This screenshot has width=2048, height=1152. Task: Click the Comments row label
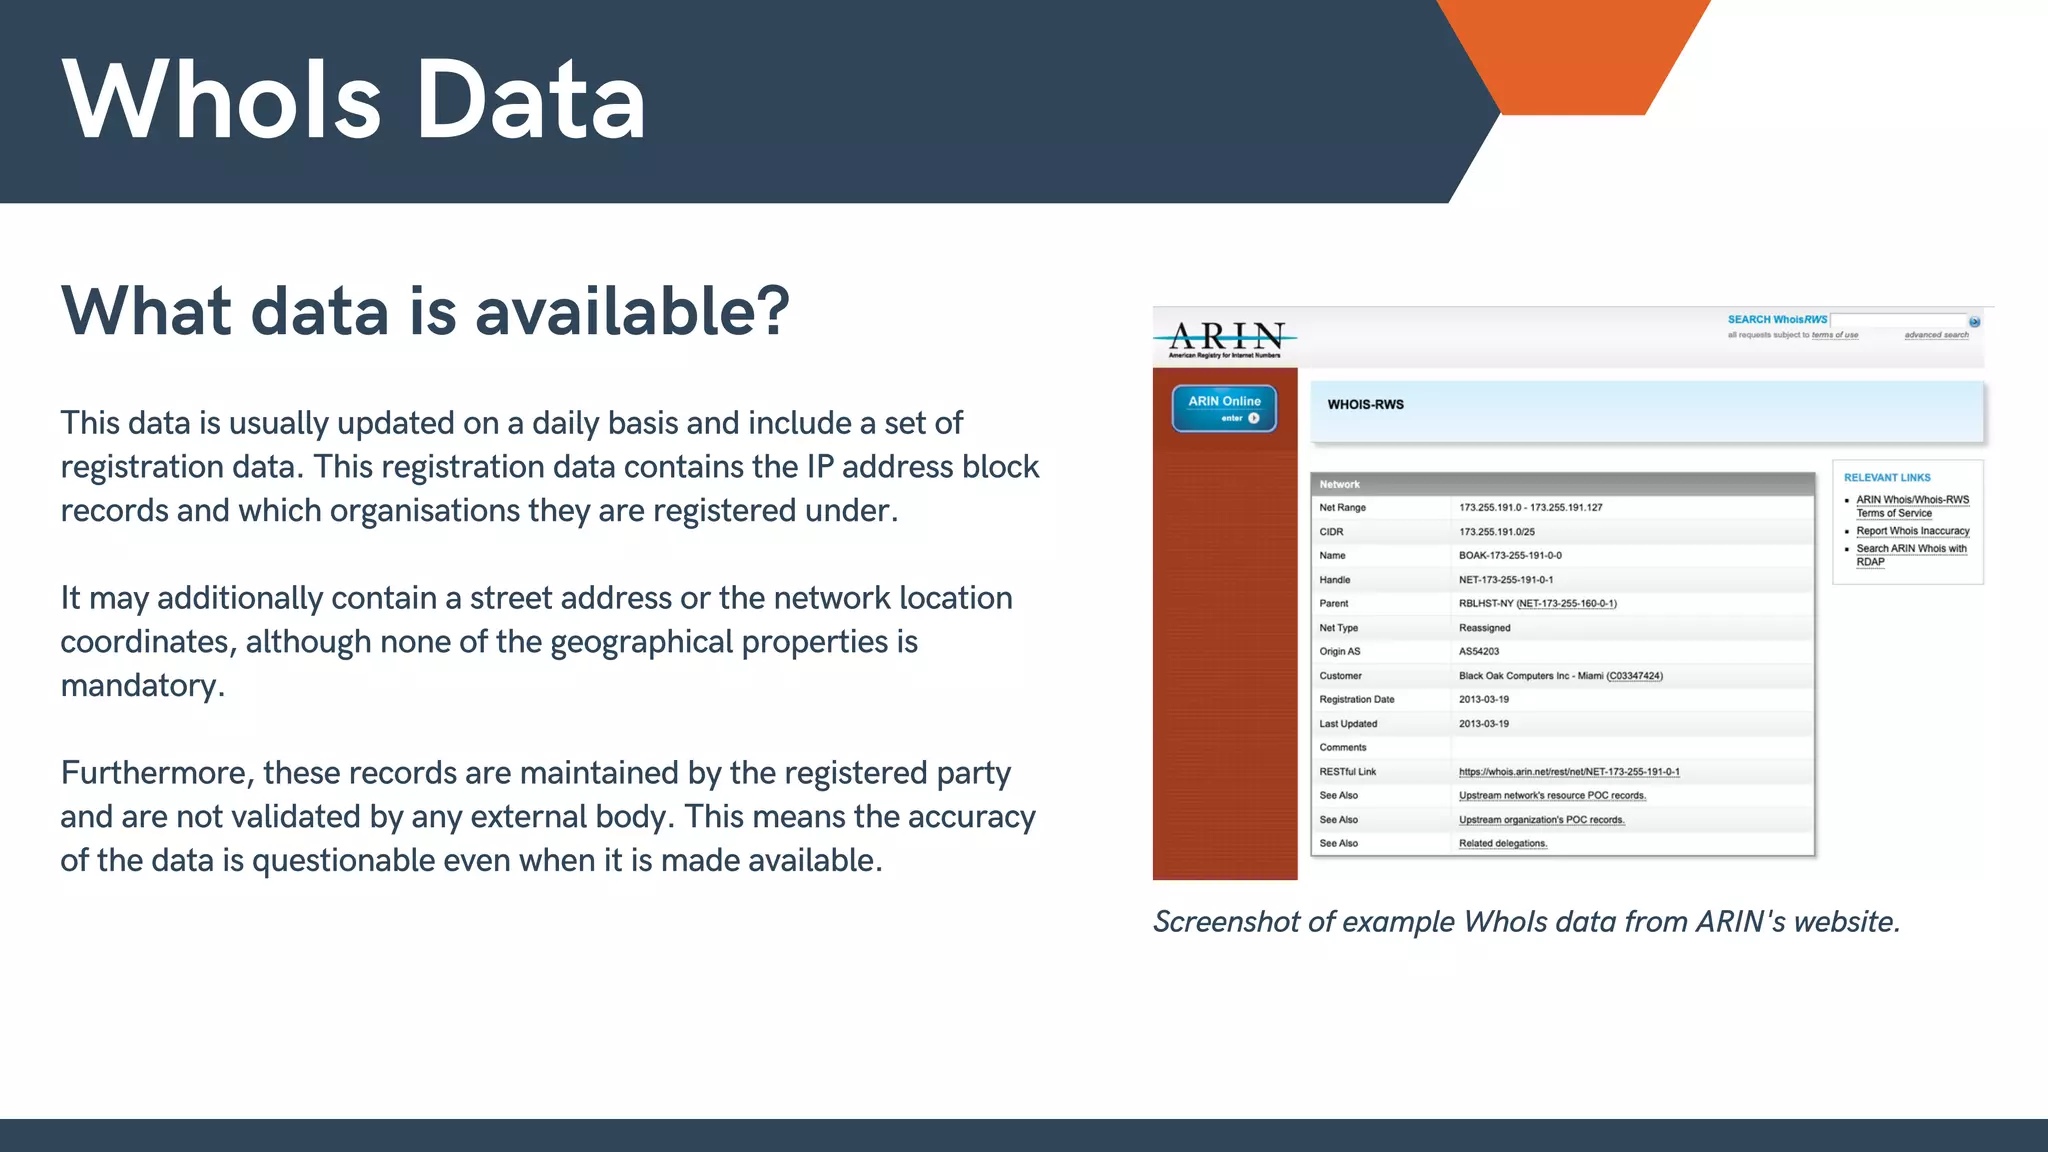[x=1342, y=748]
